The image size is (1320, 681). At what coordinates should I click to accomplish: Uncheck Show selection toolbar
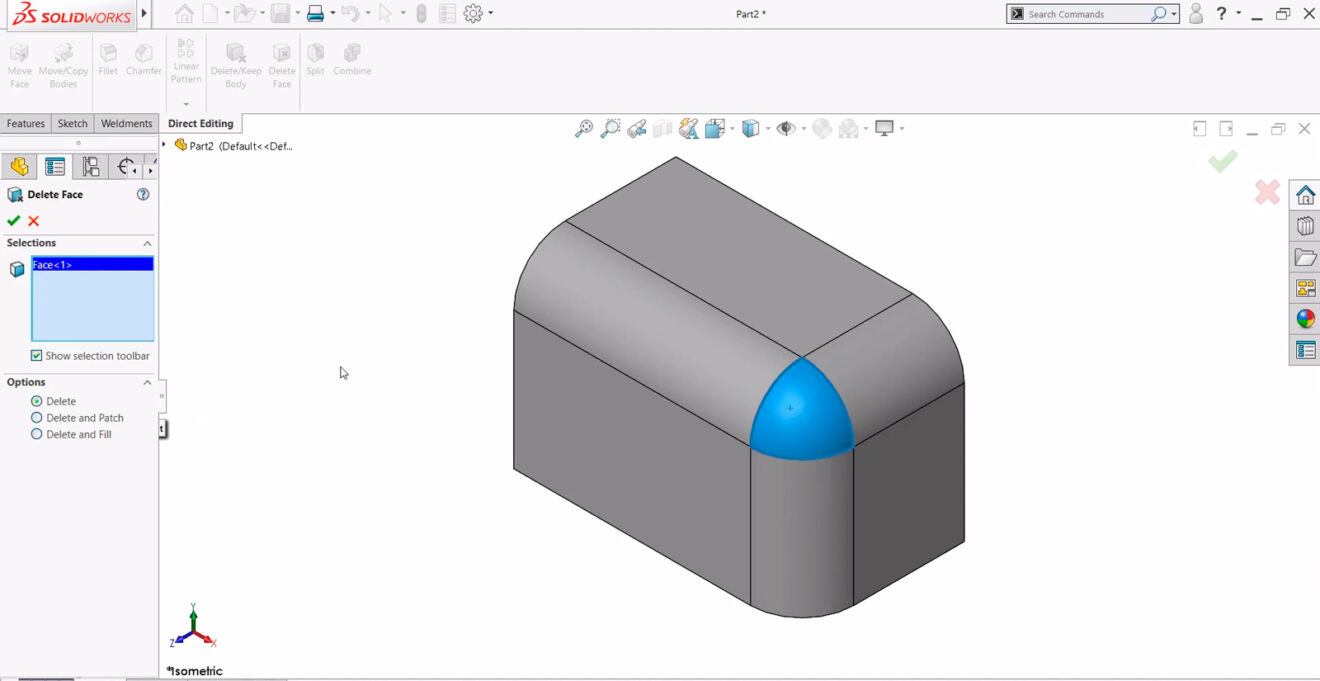[36, 355]
